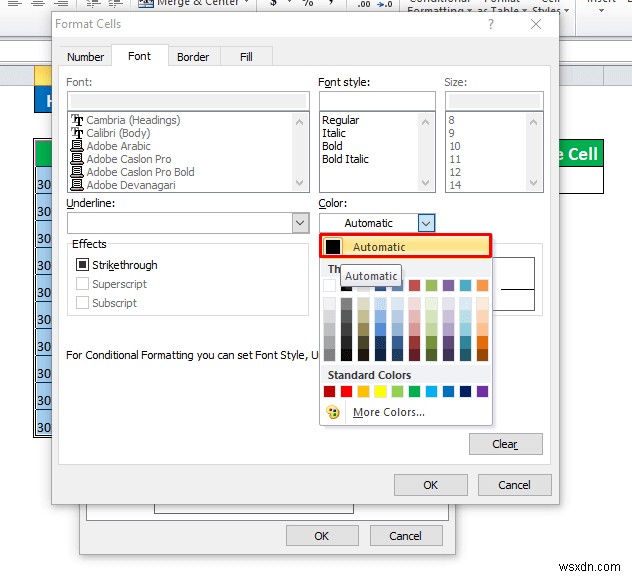Image resolution: width=632 pixels, height=577 pixels.
Task: Click the Clear button
Action: (x=505, y=444)
